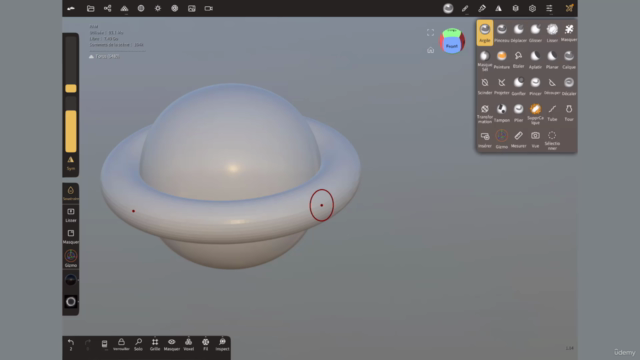This screenshot has width=640, height=360.
Task: Undo the last action
Action: [x=71, y=344]
